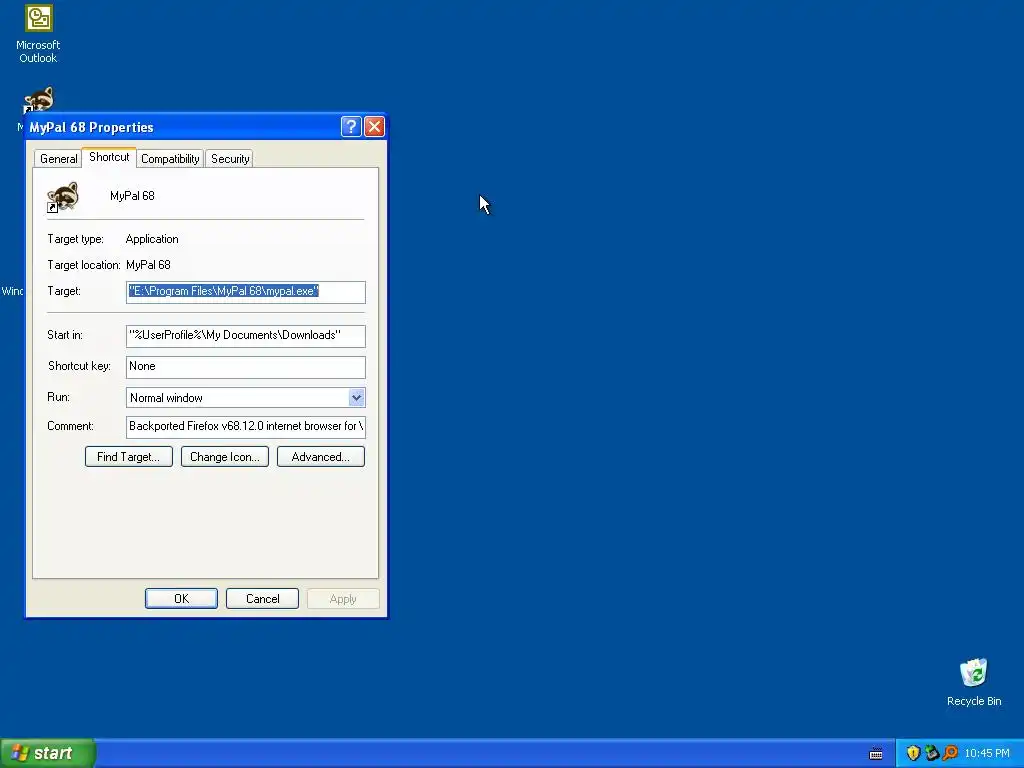Click the keyboard language bar icon on taskbar
Screen dimensions: 1024x768
[876, 754]
